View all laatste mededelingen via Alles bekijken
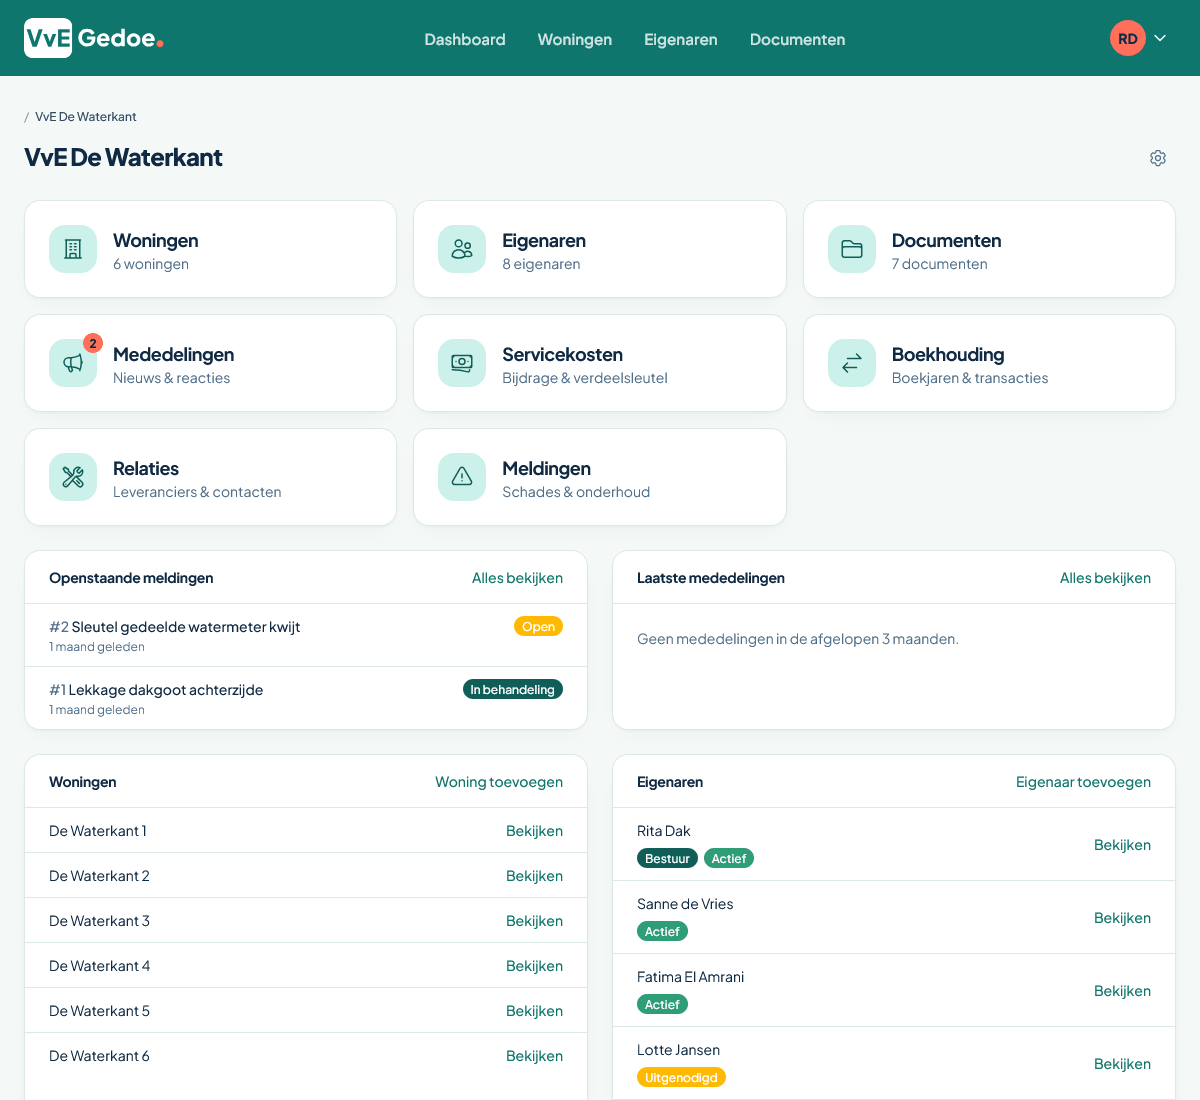The width and height of the screenshot is (1200, 1100). 1105,578
